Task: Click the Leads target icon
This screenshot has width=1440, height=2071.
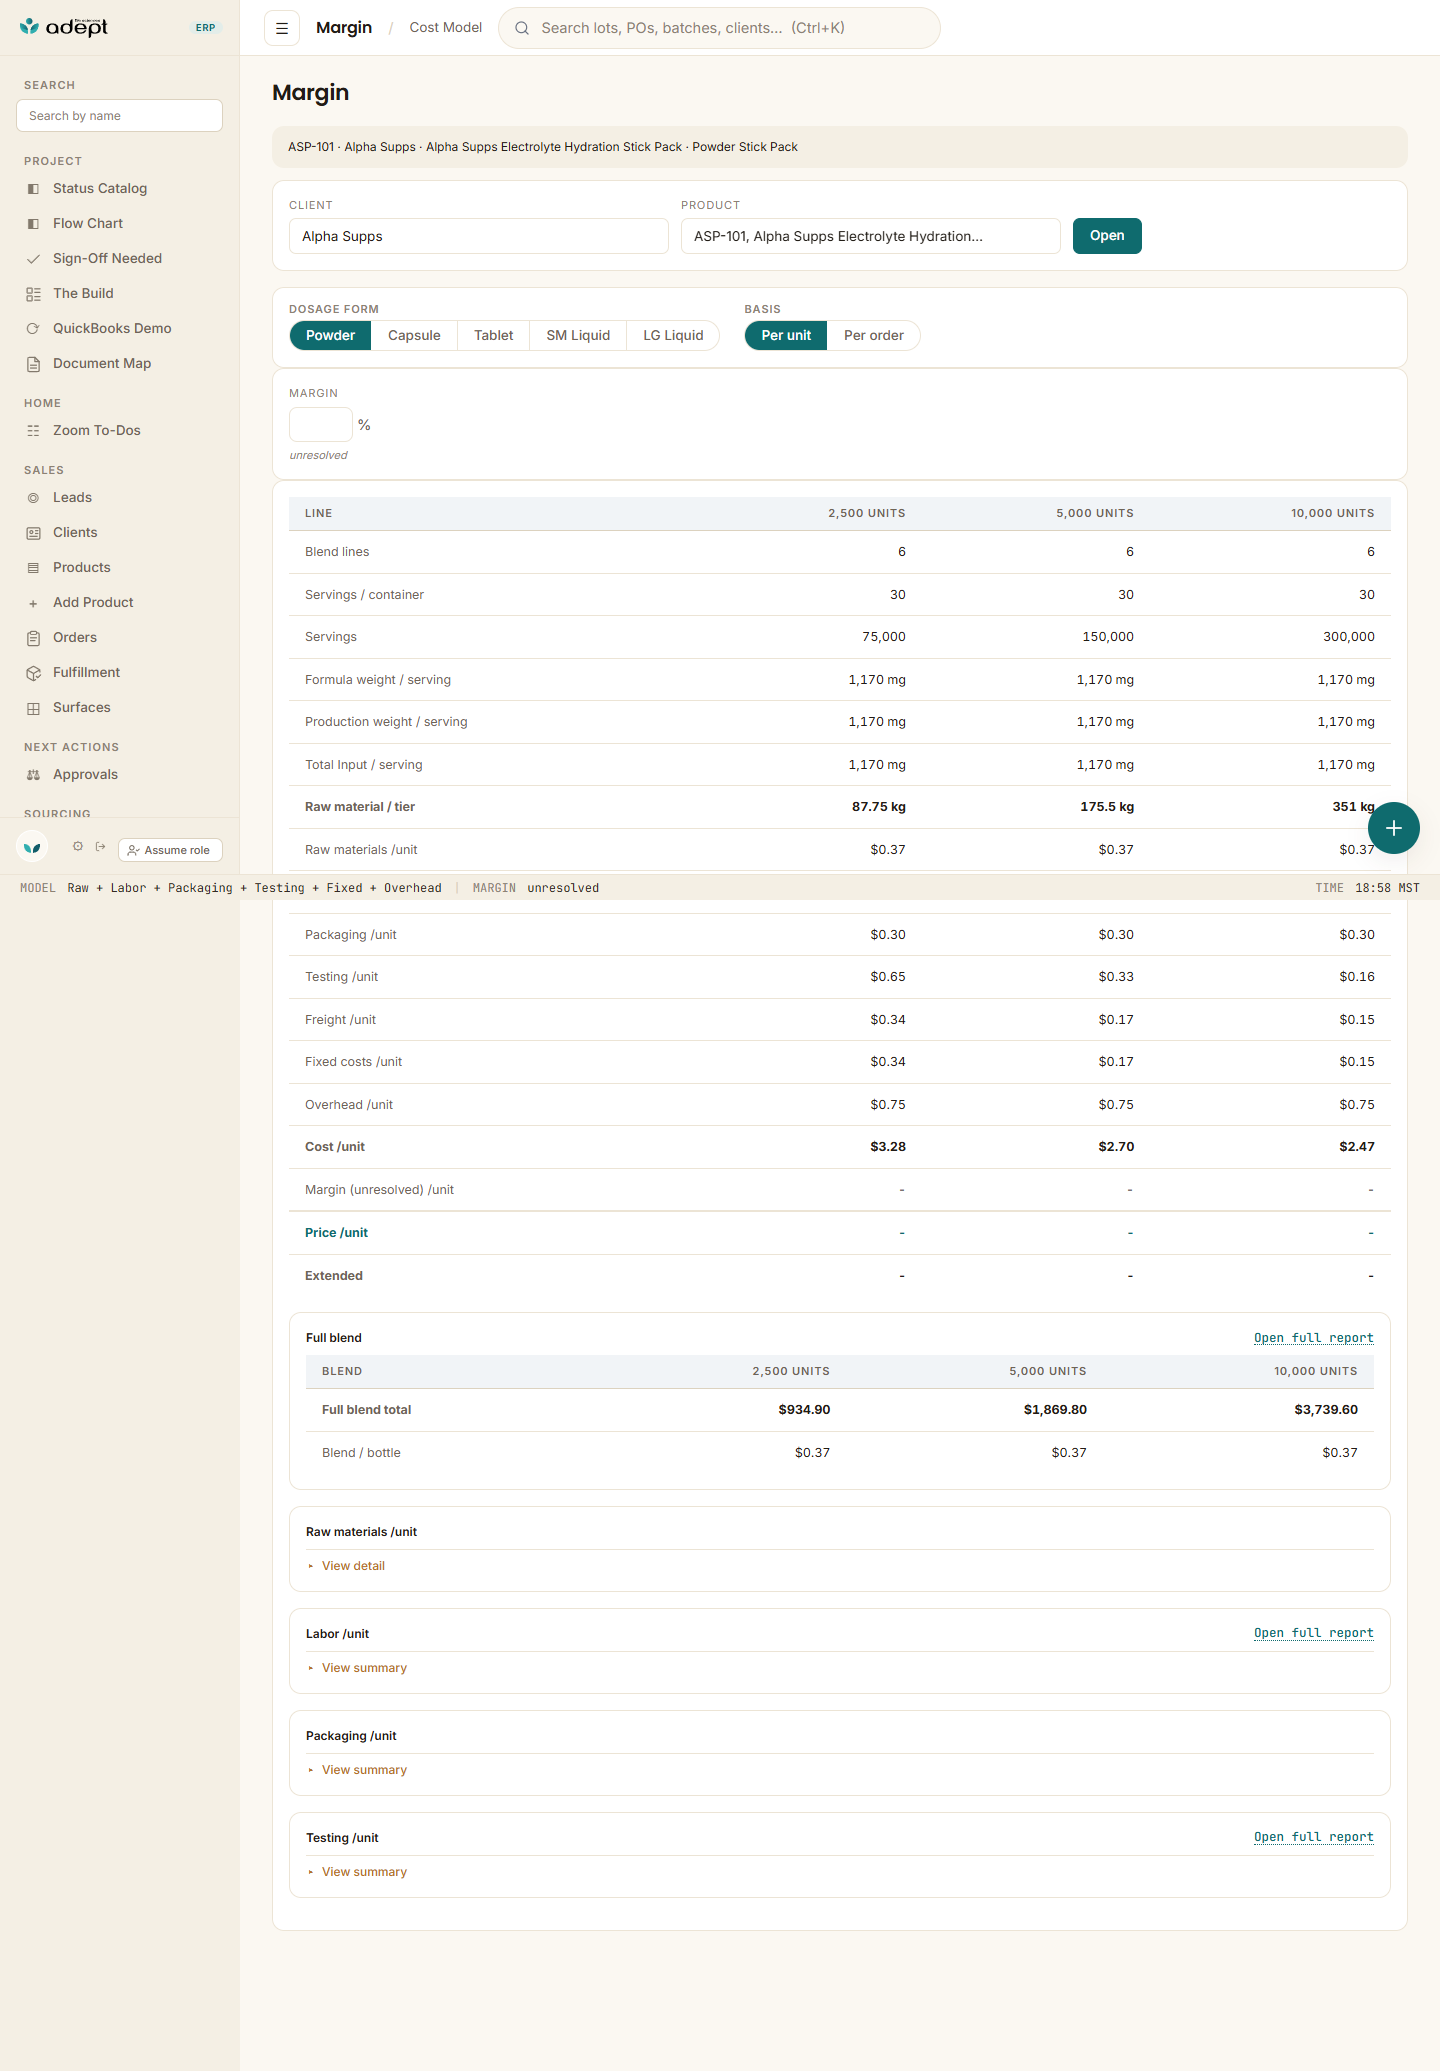Action: point(33,498)
